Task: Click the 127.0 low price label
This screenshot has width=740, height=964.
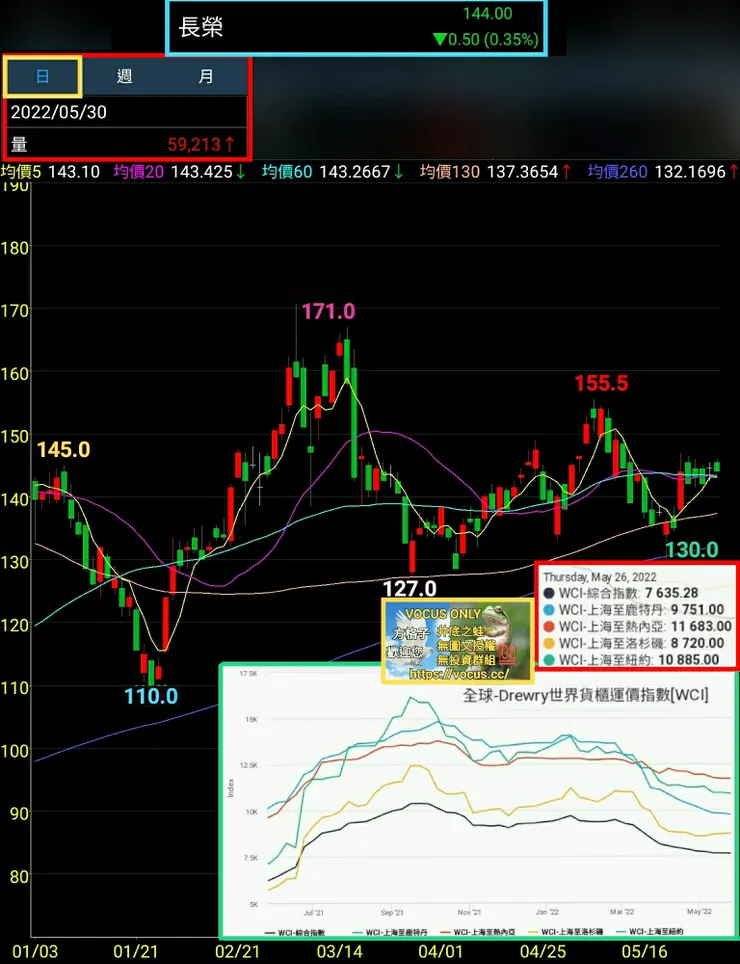Action: click(x=409, y=589)
